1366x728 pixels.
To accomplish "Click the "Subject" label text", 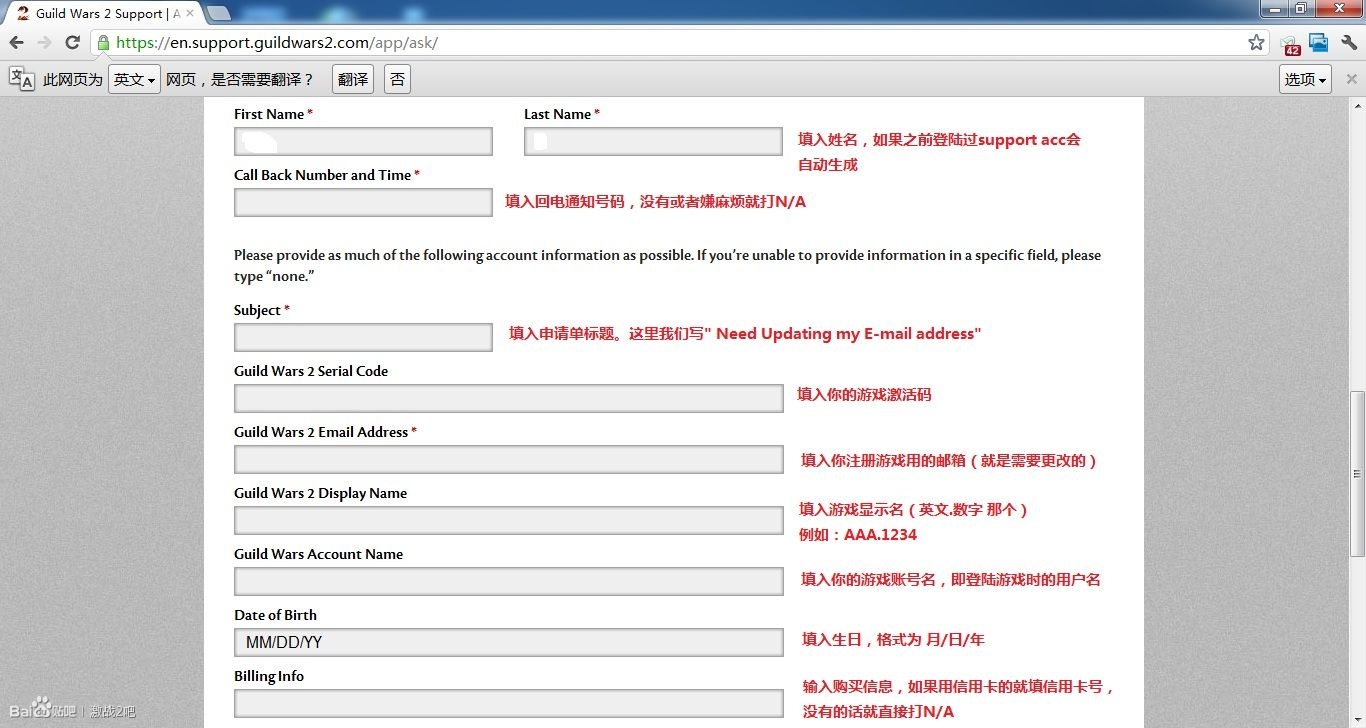I will 257,310.
